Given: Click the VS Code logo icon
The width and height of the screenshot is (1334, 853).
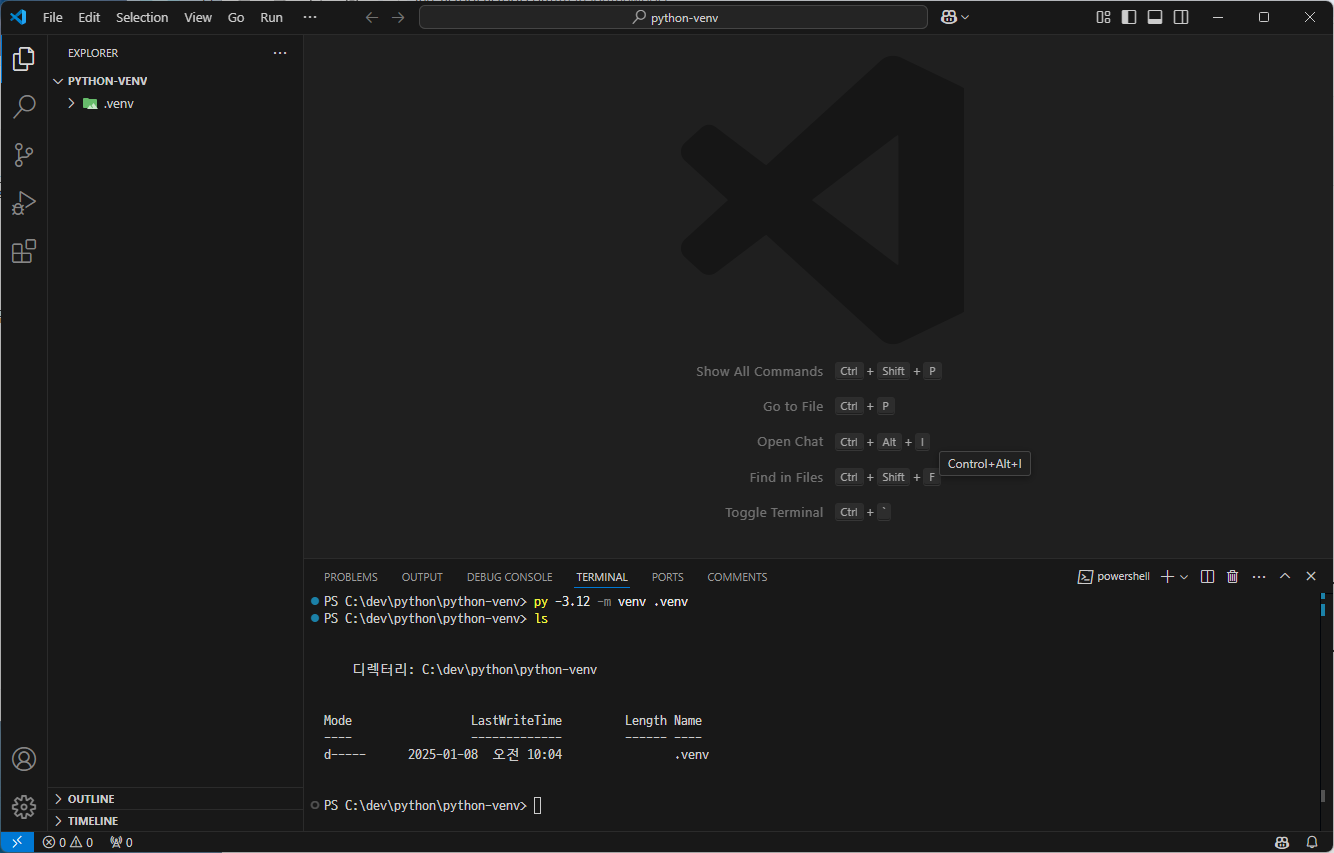Looking at the screenshot, I should pos(18,17).
